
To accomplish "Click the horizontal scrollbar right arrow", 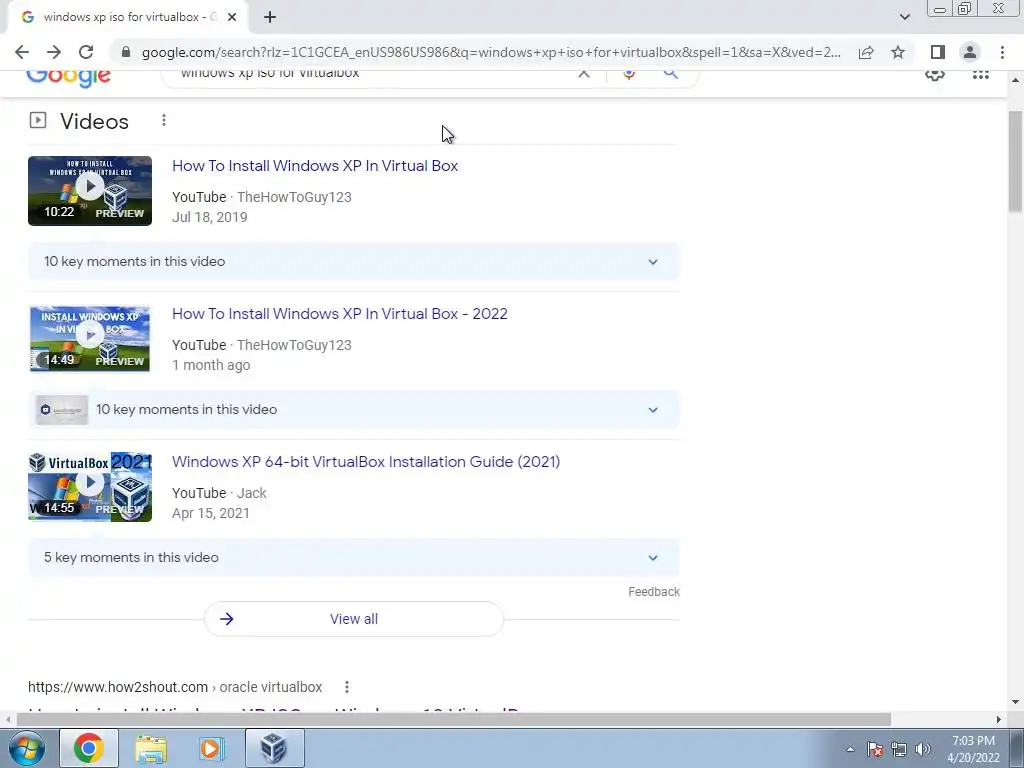I will pyautogui.click(x=998, y=720).
